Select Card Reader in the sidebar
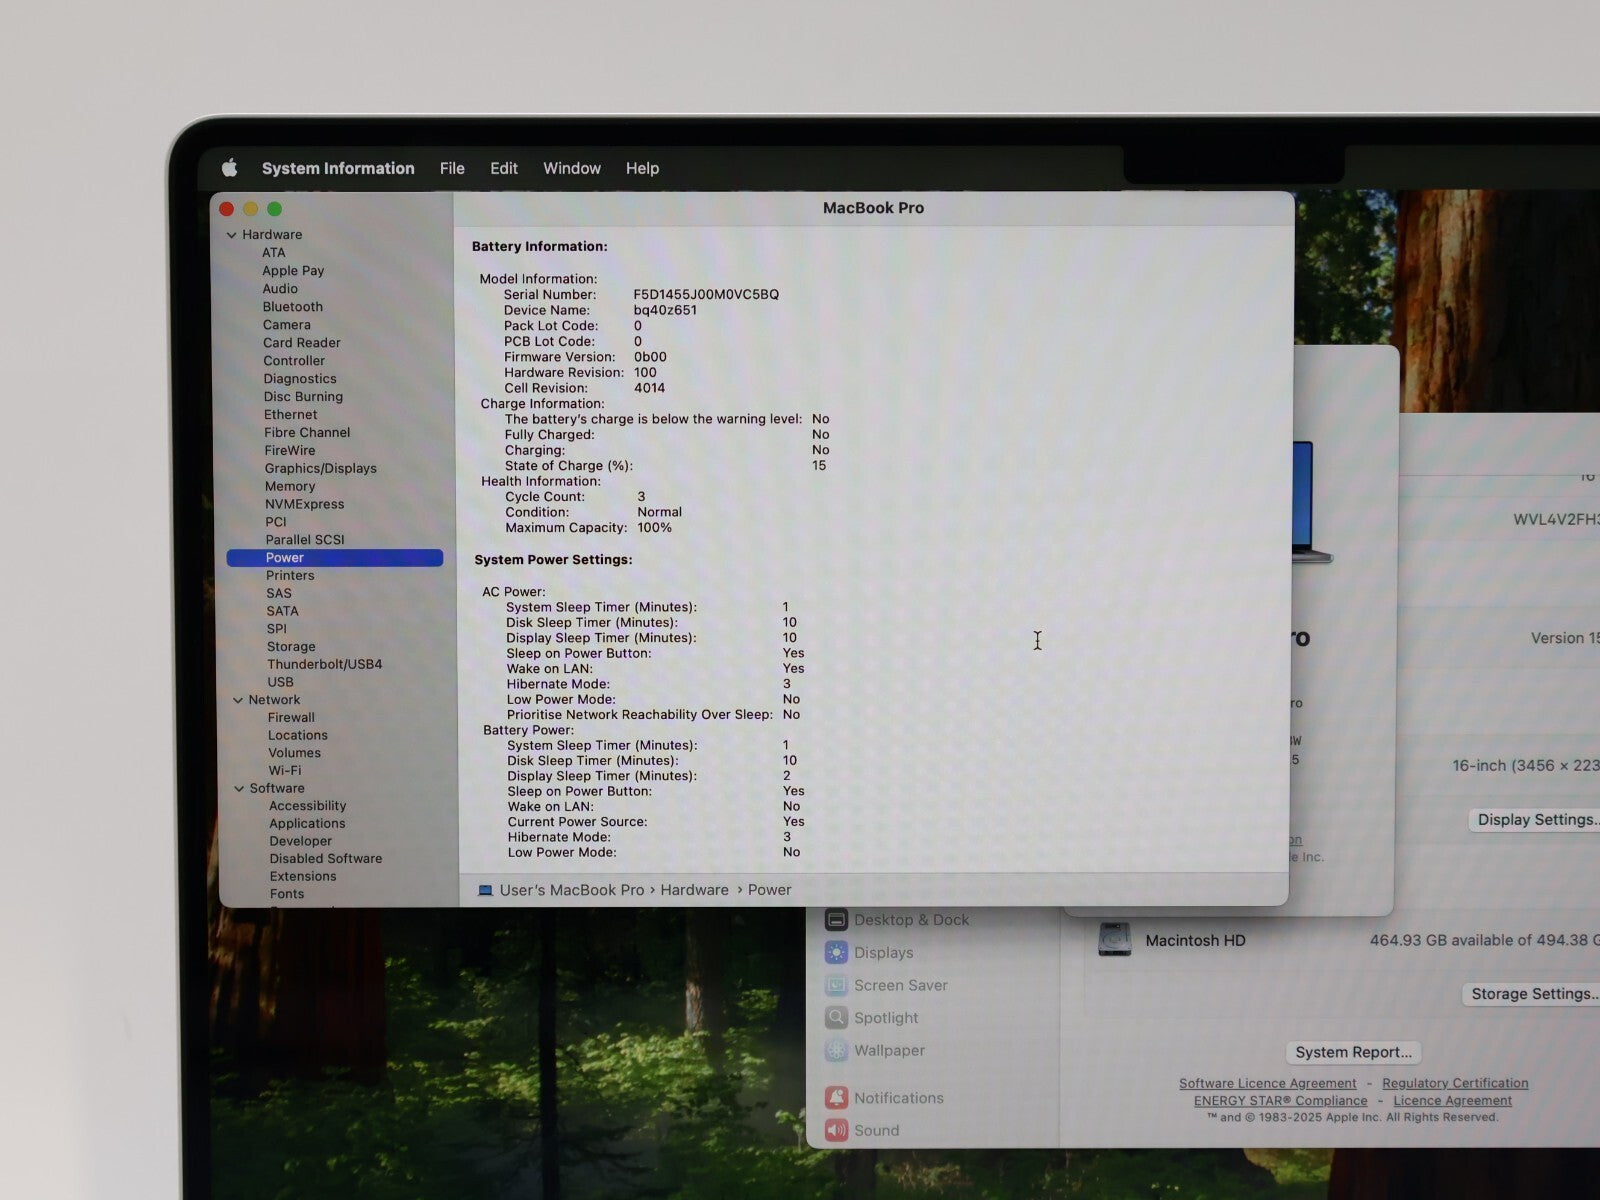This screenshot has width=1600, height=1200. click(x=302, y=342)
